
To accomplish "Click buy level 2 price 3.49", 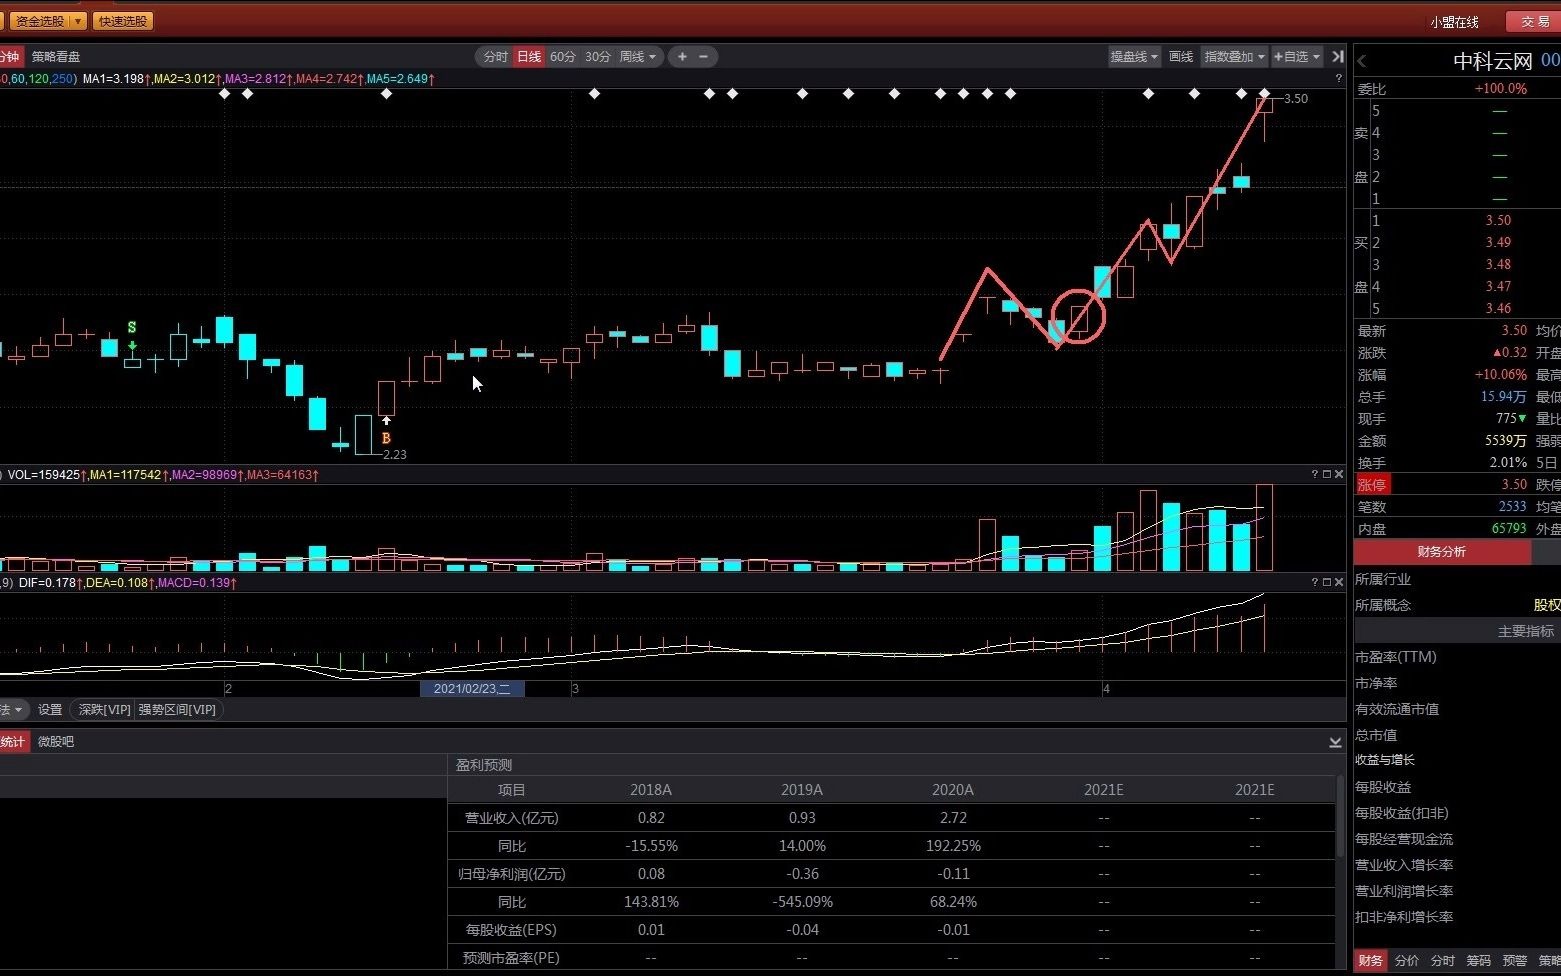I will [1498, 243].
